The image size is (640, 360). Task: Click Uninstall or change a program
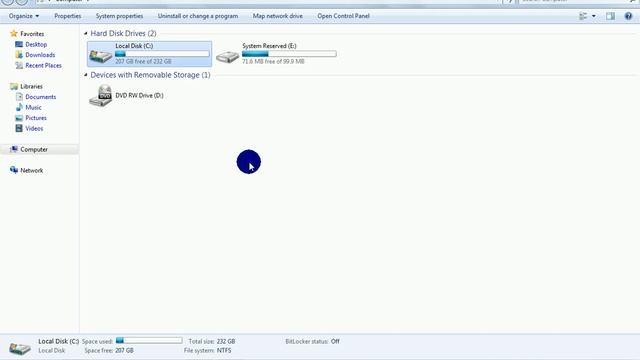pos(198,16)
